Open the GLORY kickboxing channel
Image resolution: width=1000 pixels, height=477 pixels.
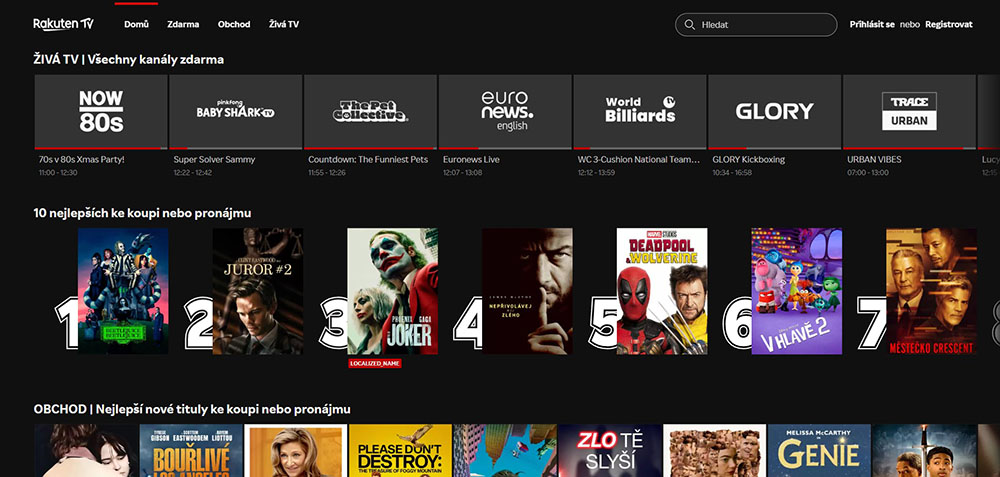pyautogui.click(x=774, y=111)
